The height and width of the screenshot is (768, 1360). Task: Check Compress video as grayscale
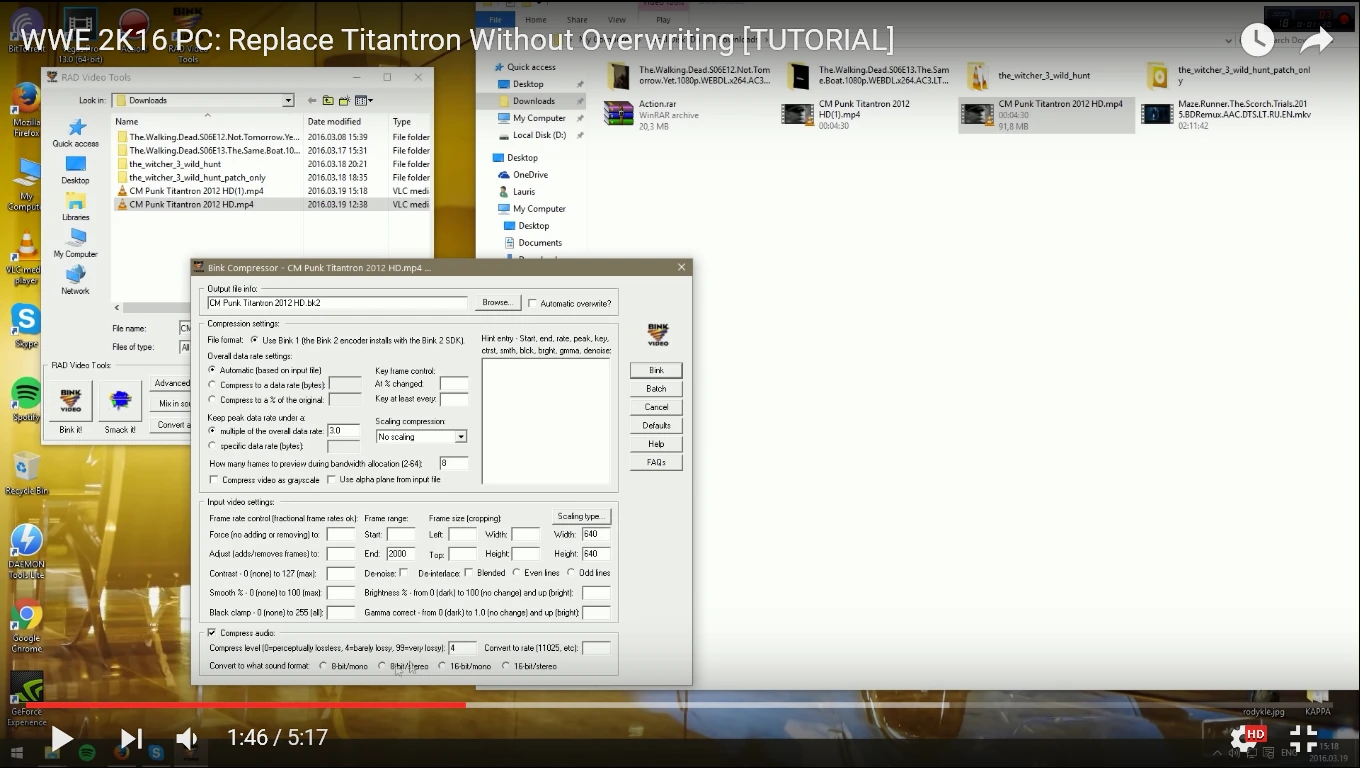pos(214,480)
